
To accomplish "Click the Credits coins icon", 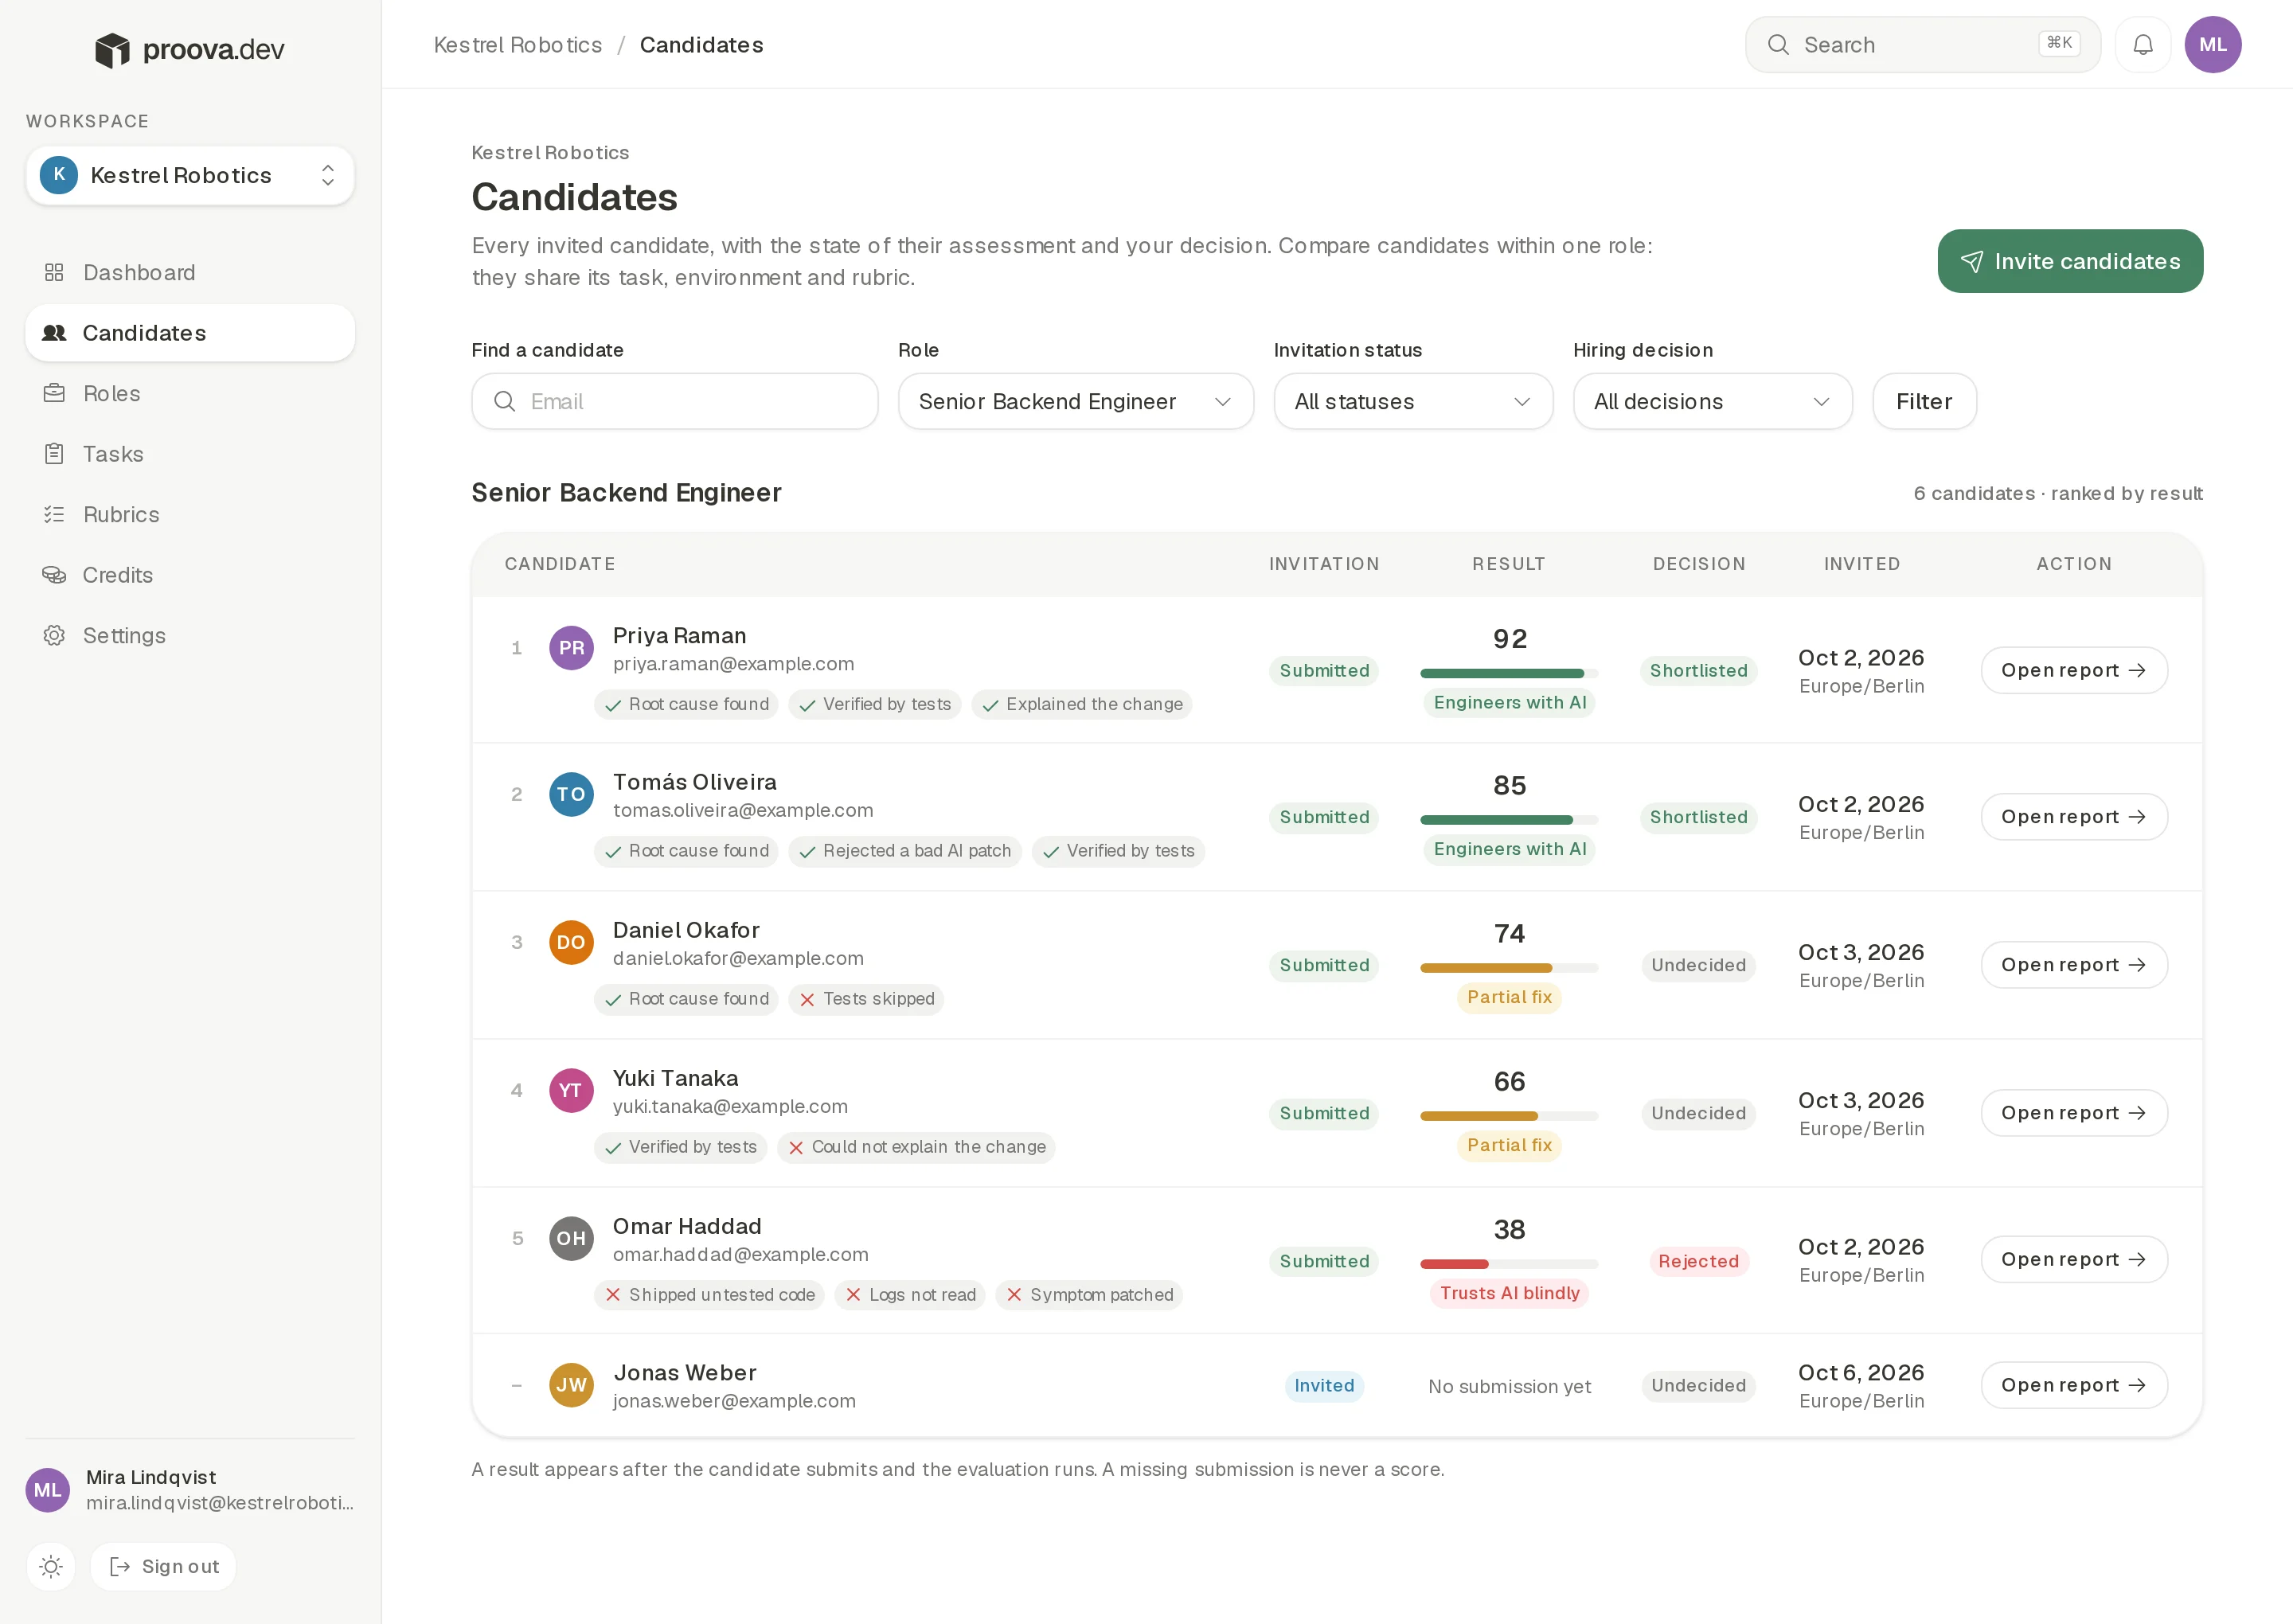I will (54, 575).
